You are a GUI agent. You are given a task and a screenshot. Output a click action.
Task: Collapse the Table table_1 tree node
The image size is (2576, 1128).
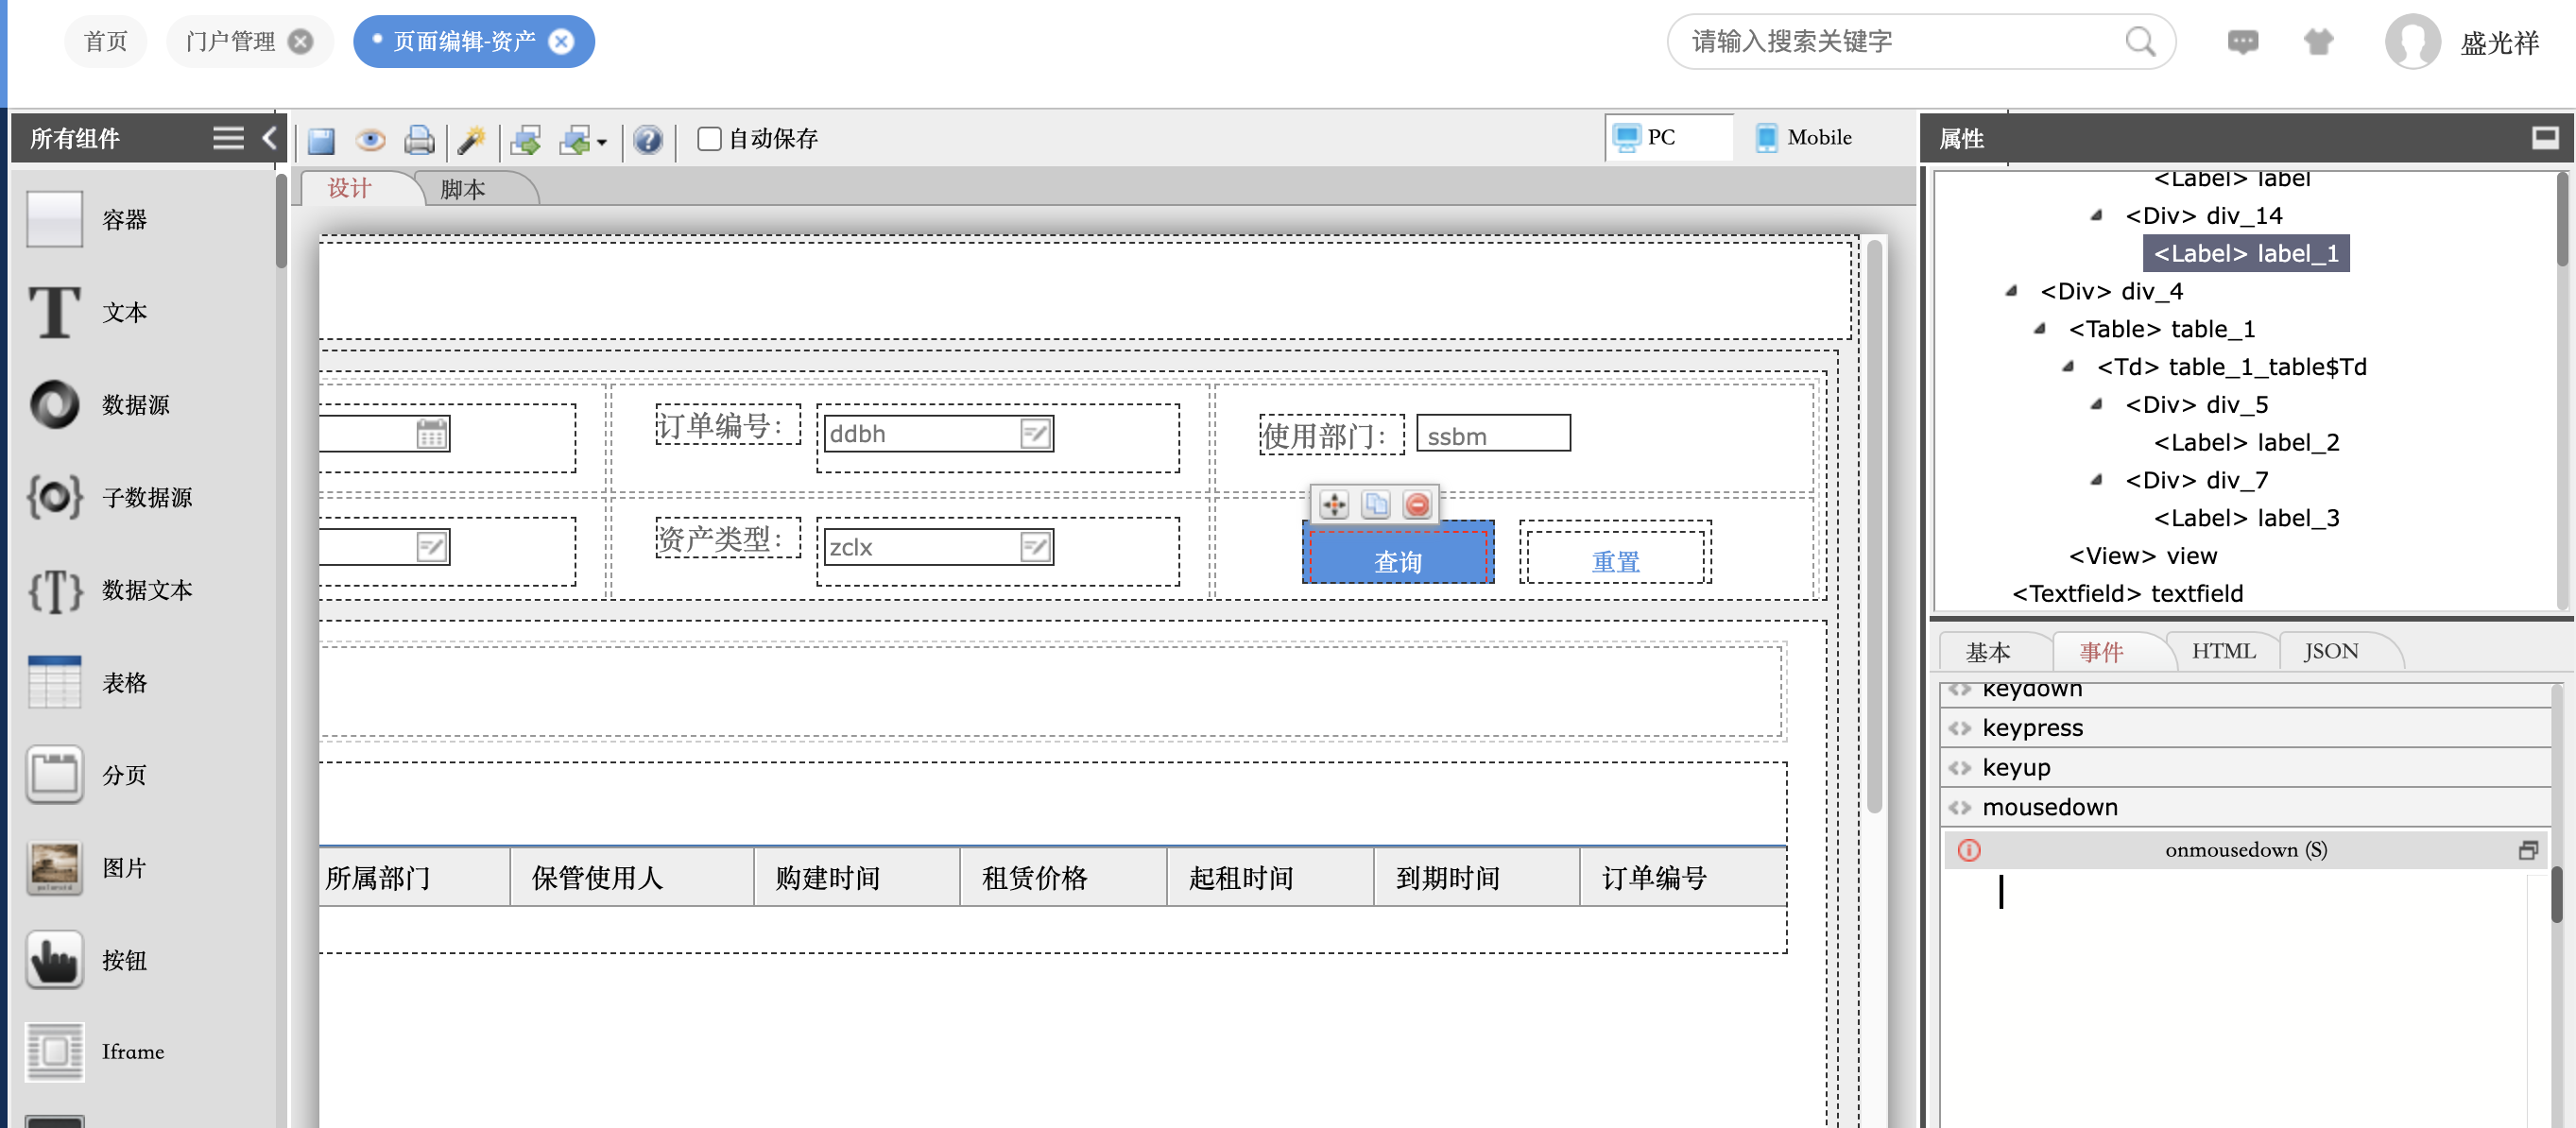click(2040, 329)
